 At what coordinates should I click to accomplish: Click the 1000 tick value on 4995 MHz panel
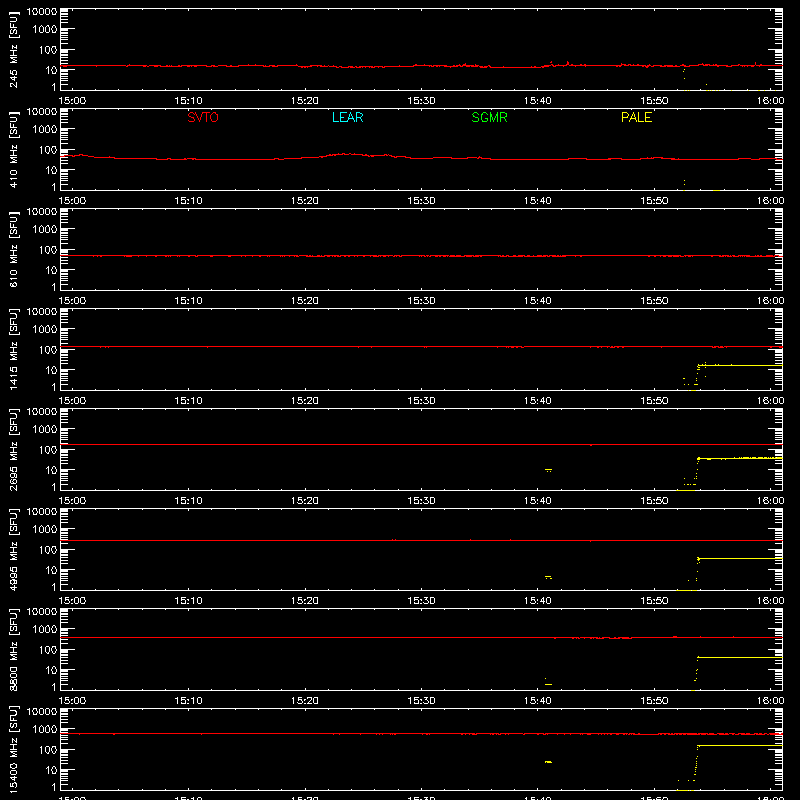[x=45, y=529]
